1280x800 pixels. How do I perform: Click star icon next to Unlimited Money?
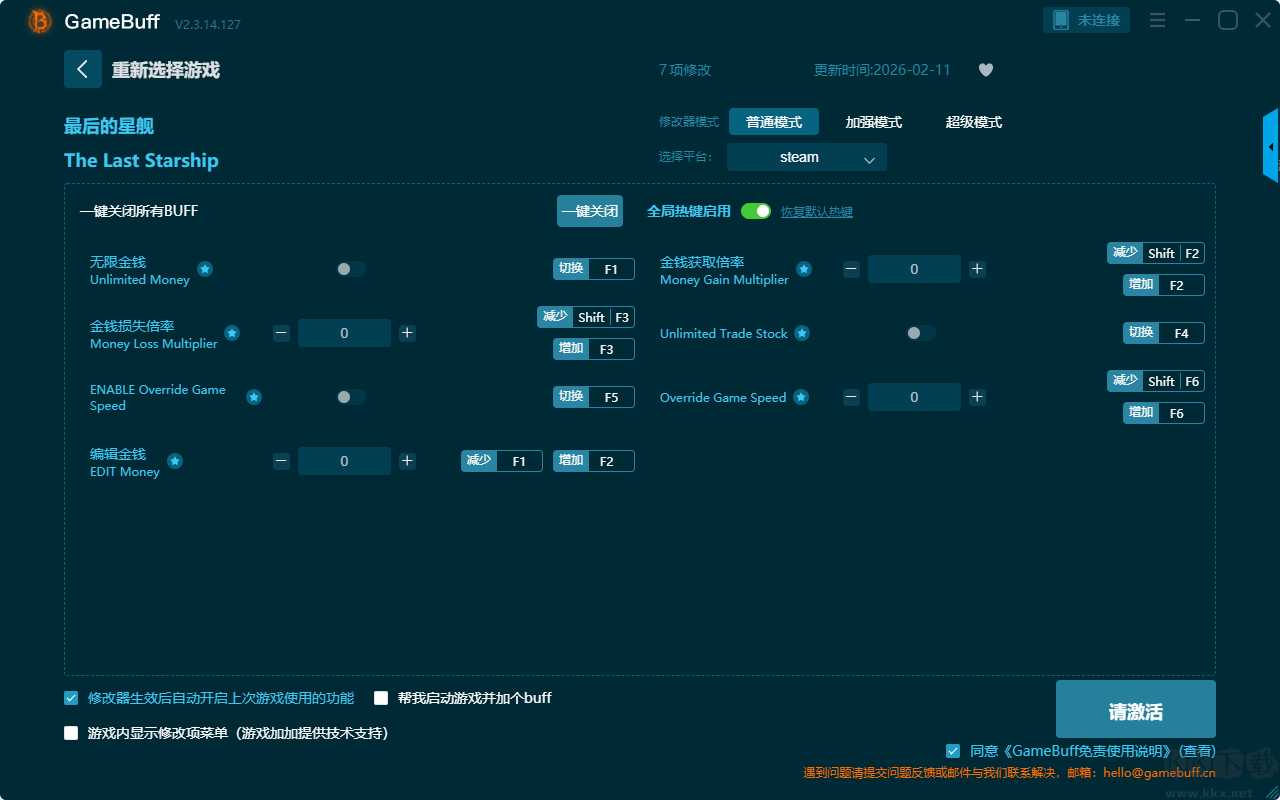pos(205,269)
